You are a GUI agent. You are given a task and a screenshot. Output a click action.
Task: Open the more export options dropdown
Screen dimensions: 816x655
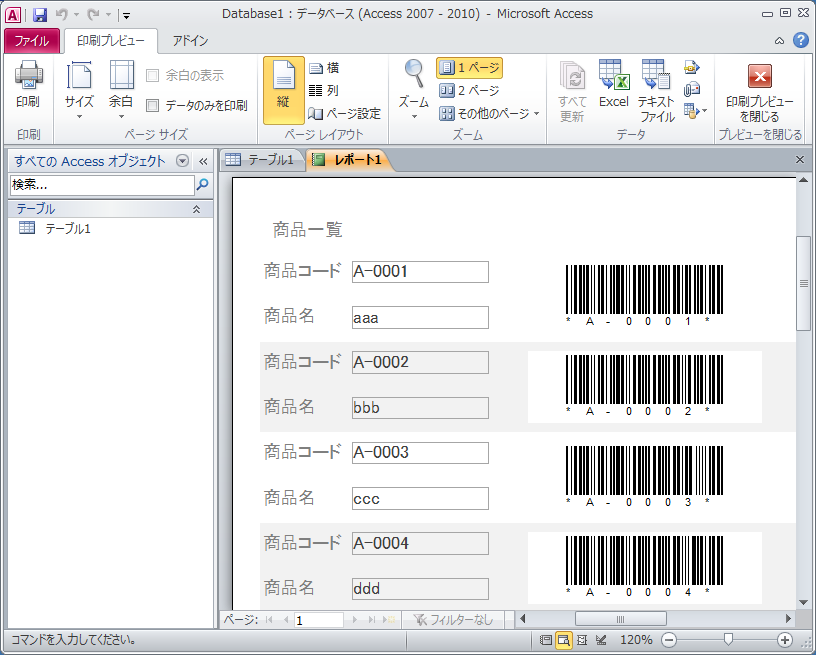coord(695,111)
